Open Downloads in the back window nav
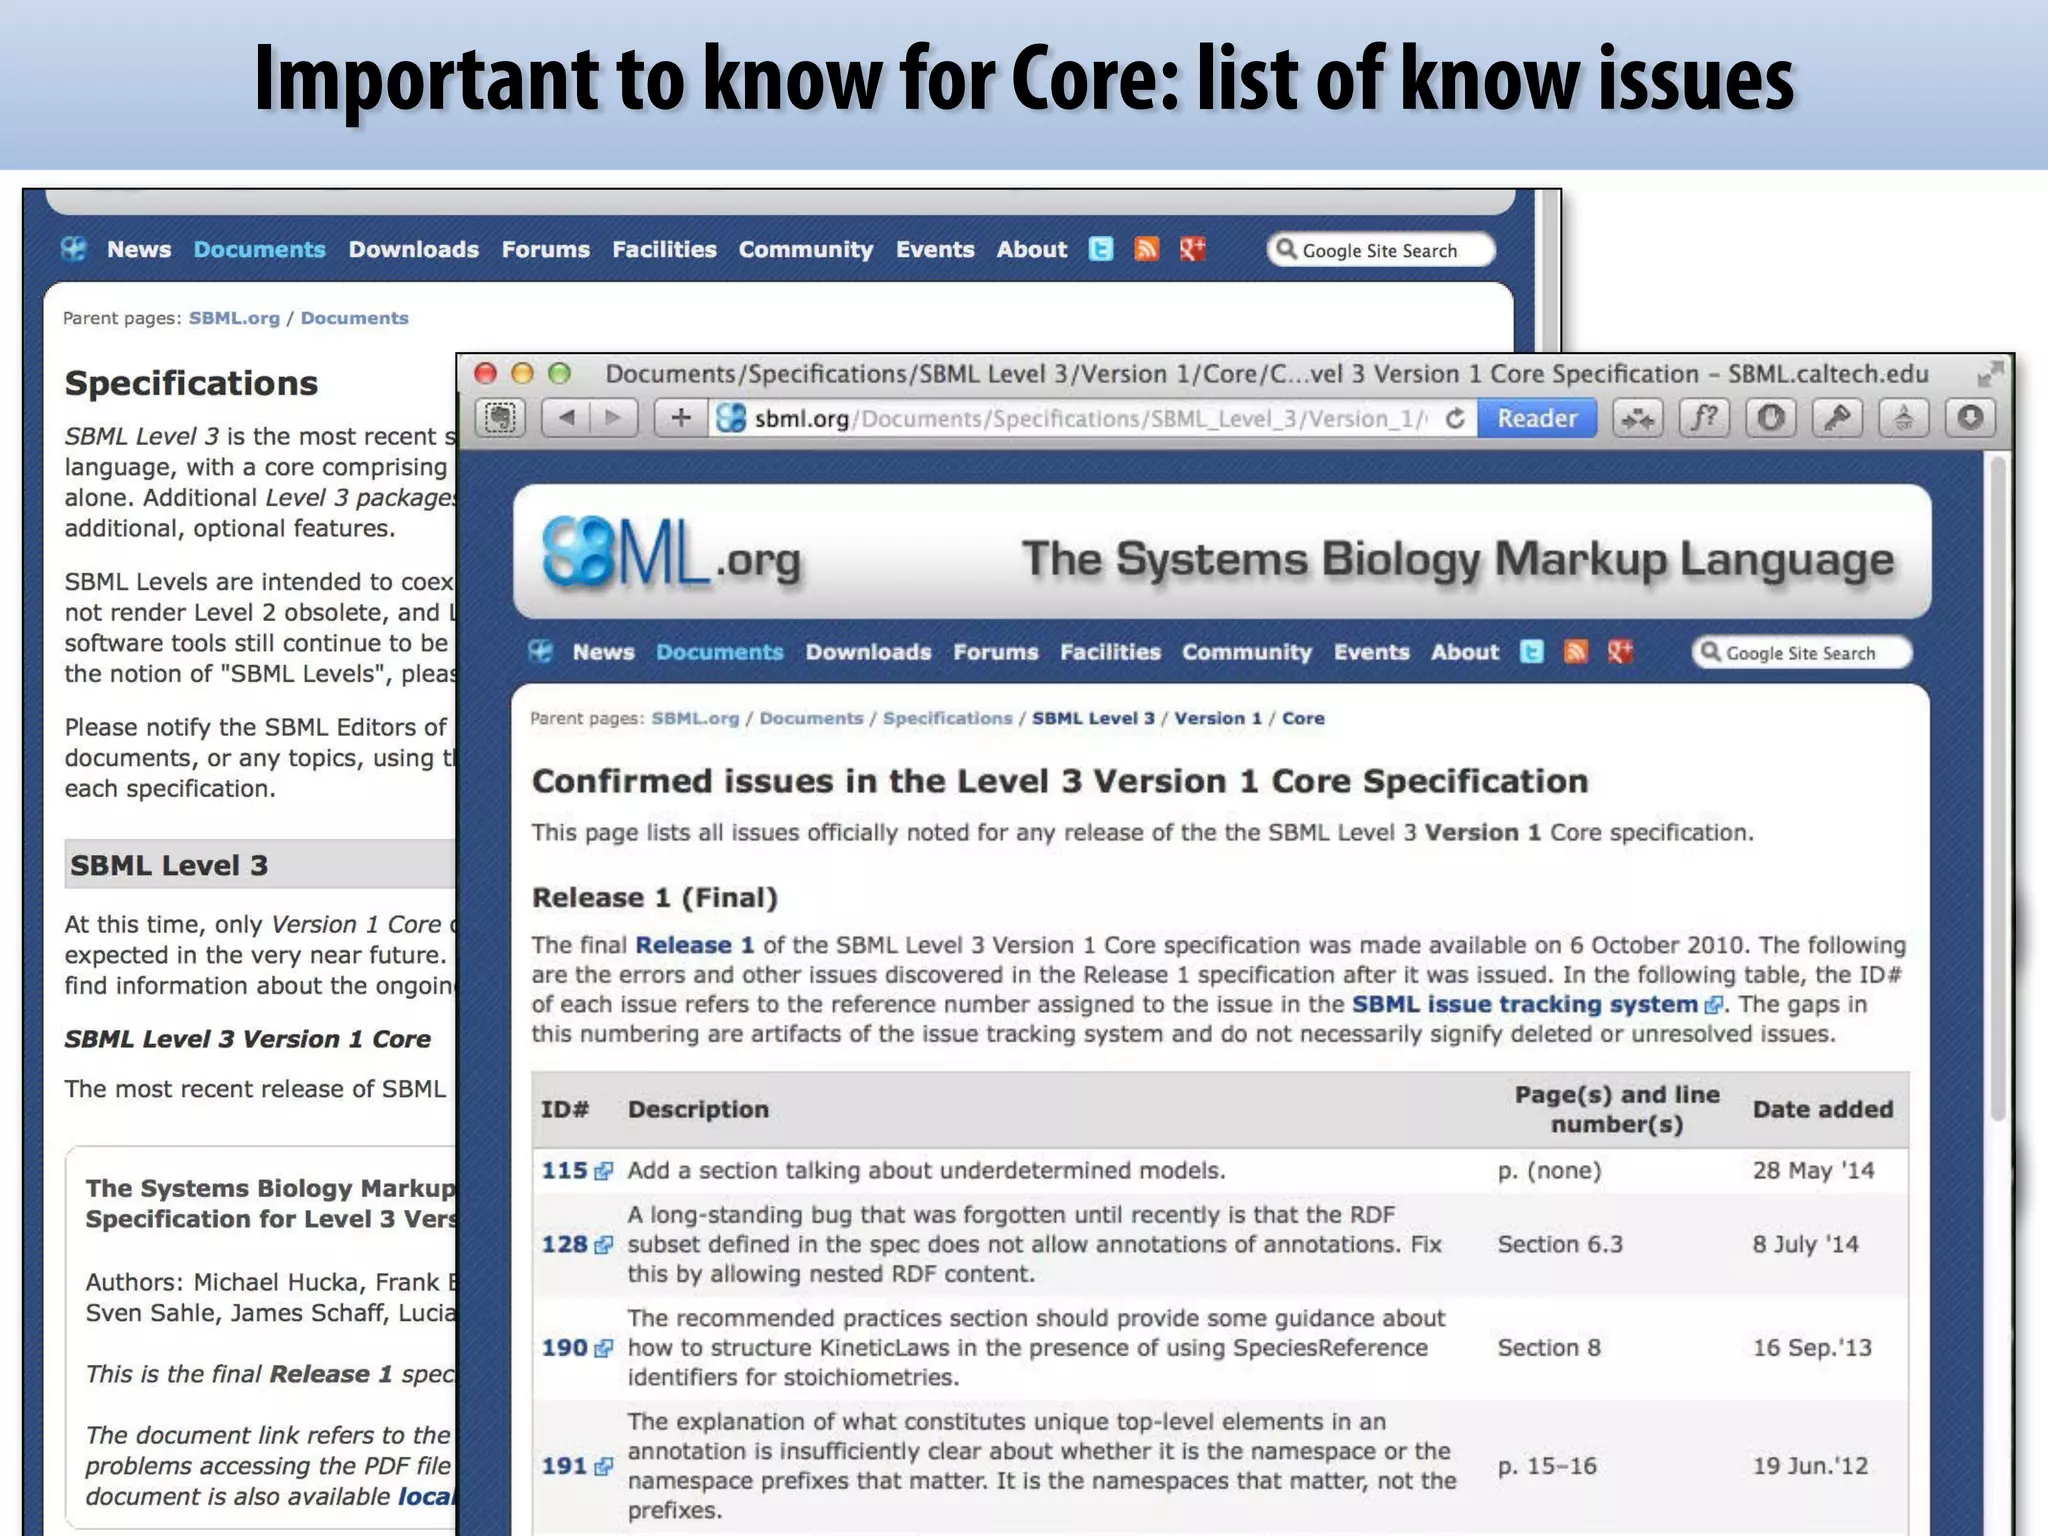Image resolution: width=2048 pixels, height=1536 pixels. [x=413, y=249]
